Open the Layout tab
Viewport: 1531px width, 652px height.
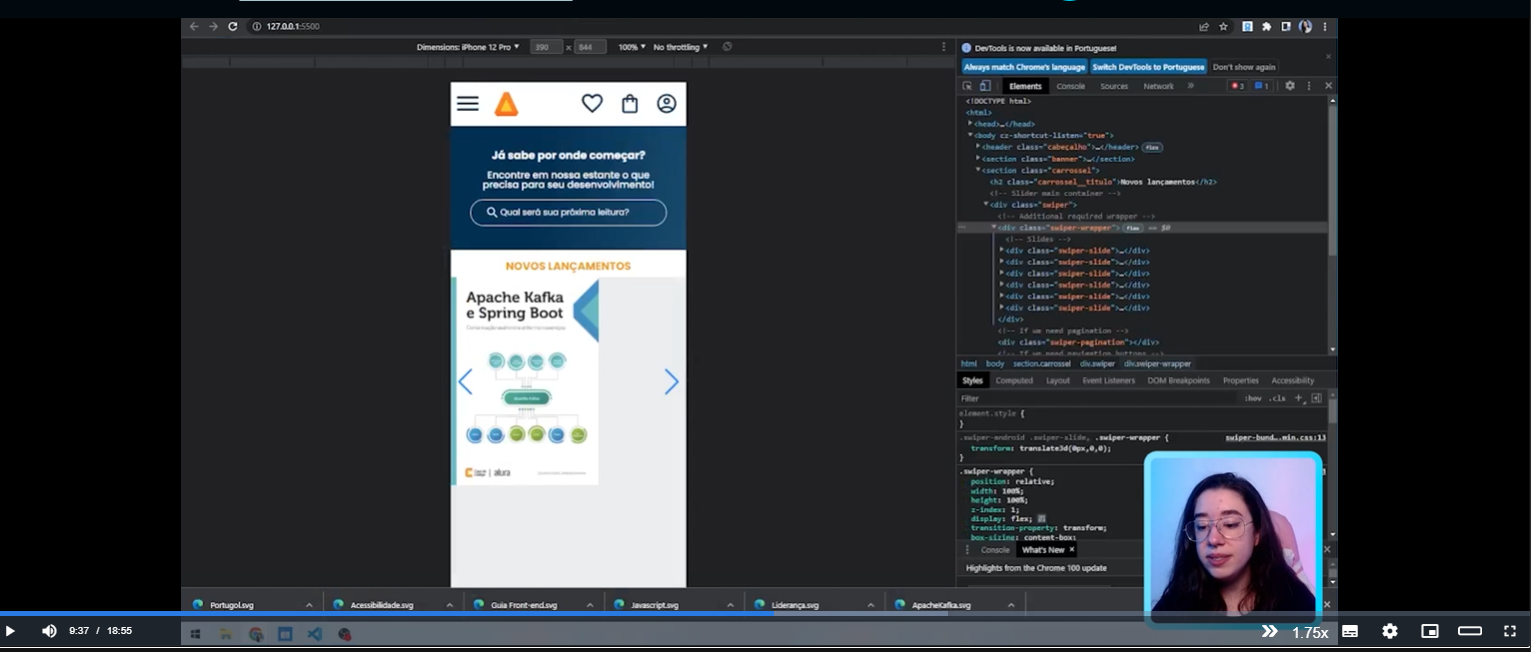click(x=1058, y=380)
